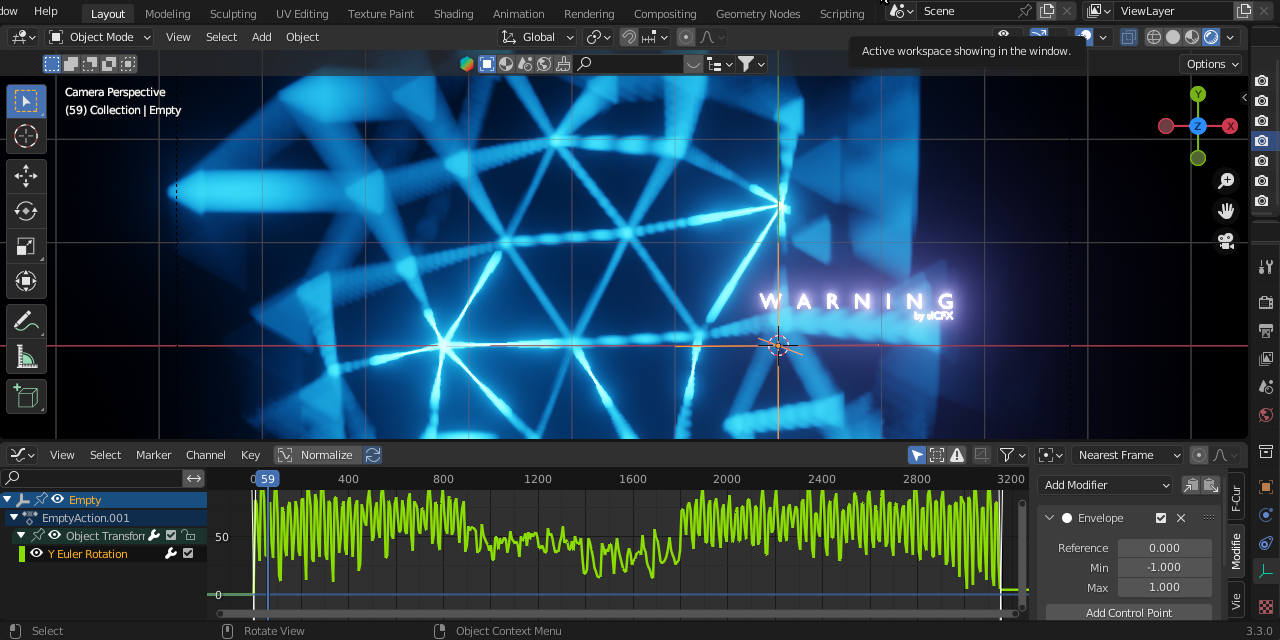Select the Move tool in the viewport toolbar
1280x640 pixels.
pos(26,175)
